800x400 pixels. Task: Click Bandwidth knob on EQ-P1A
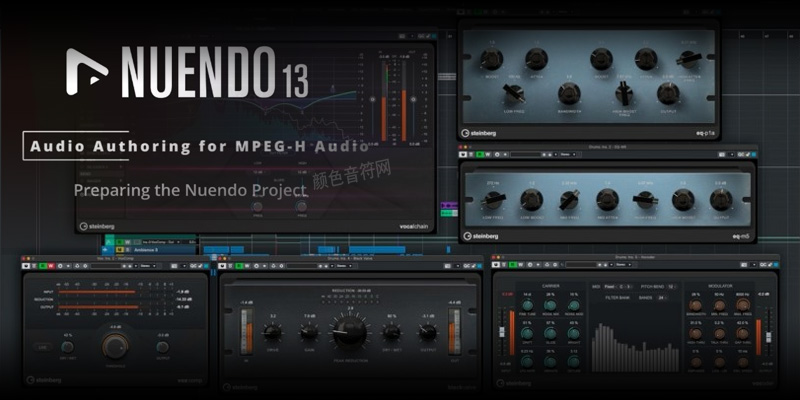[569, 94]
